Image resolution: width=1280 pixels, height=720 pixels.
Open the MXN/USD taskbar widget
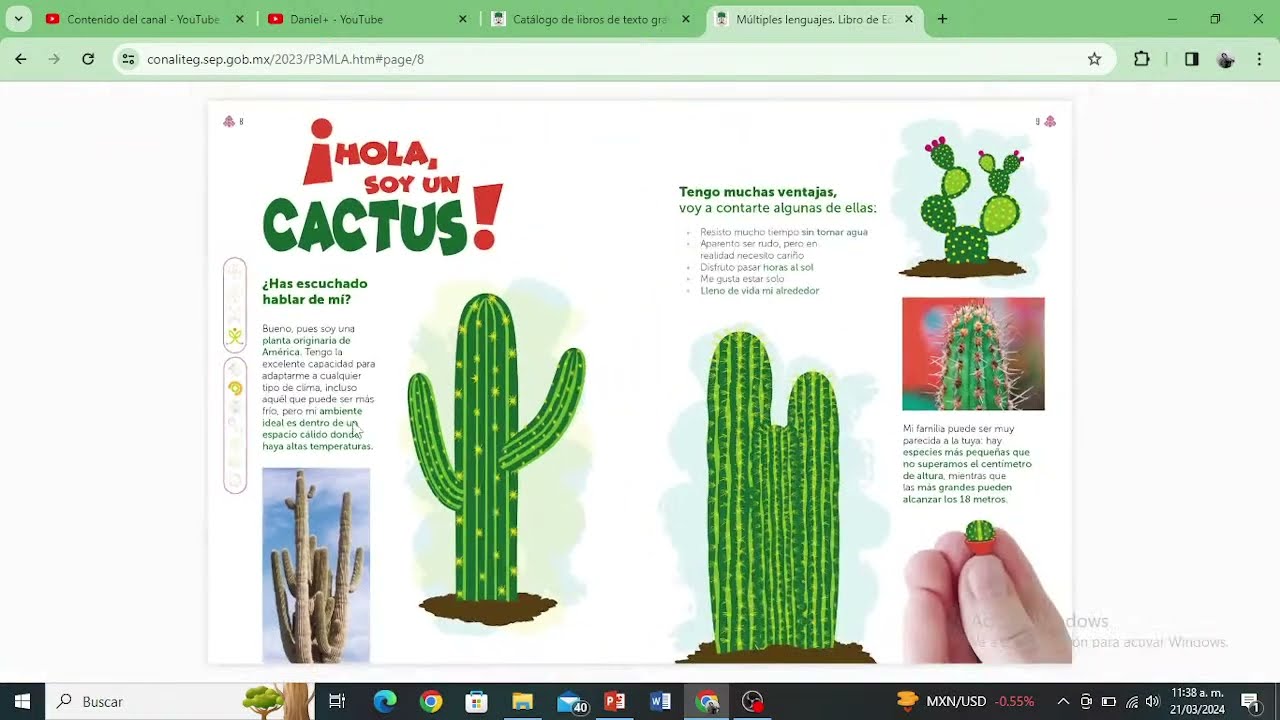click(x=965, y=701)
